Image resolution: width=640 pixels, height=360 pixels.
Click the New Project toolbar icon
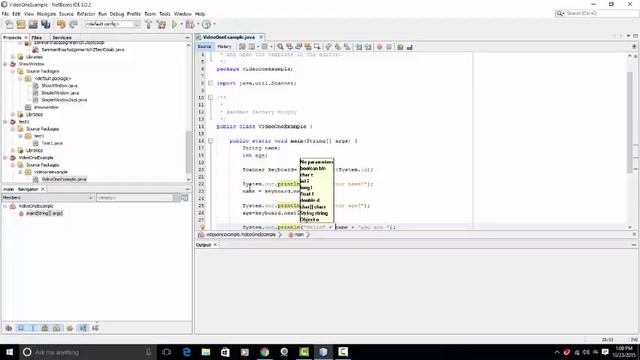click(x=21, y=24)
